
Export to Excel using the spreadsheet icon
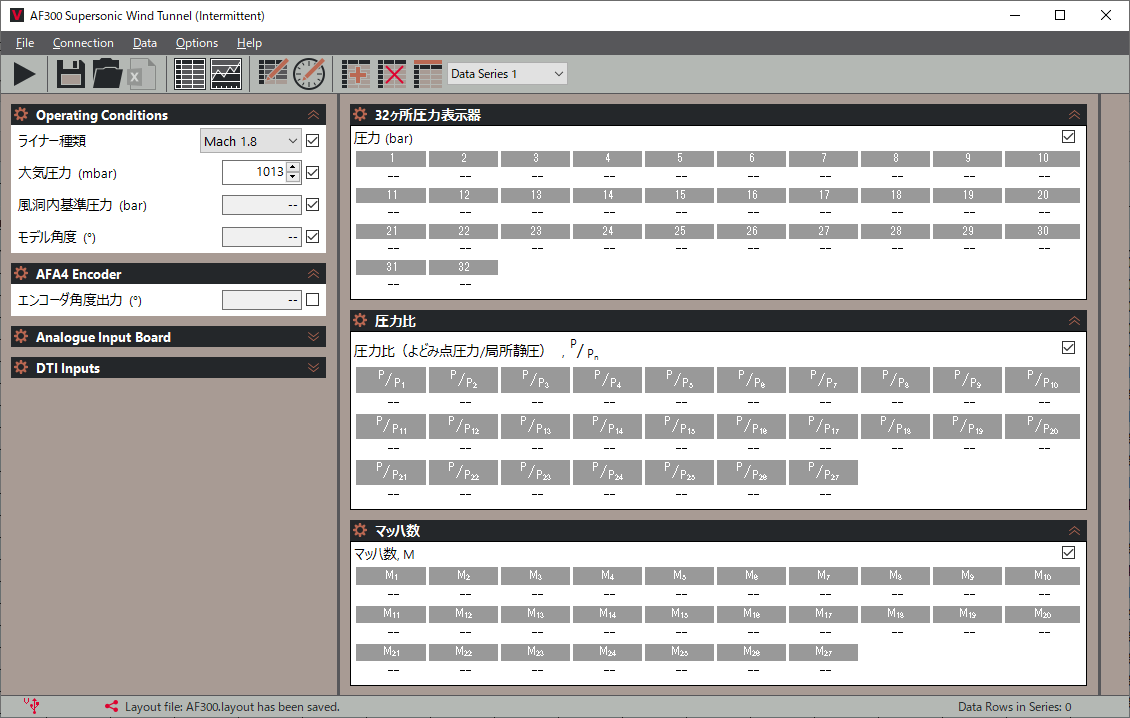[x=141, y=74]
